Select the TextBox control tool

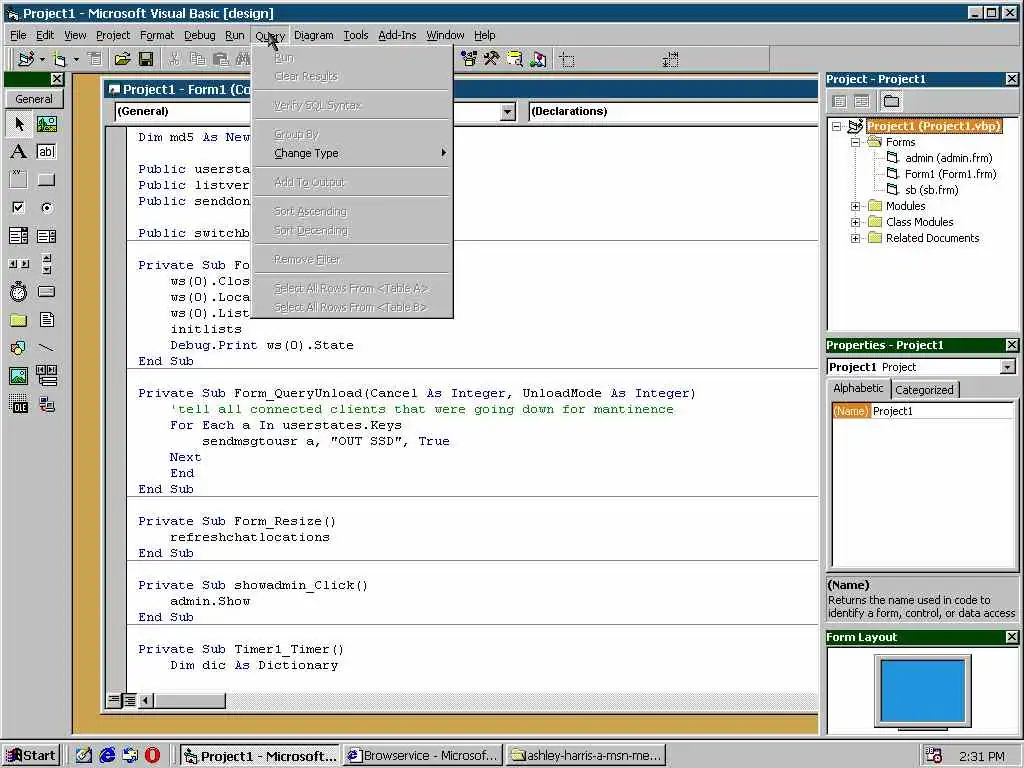point(46,152)
